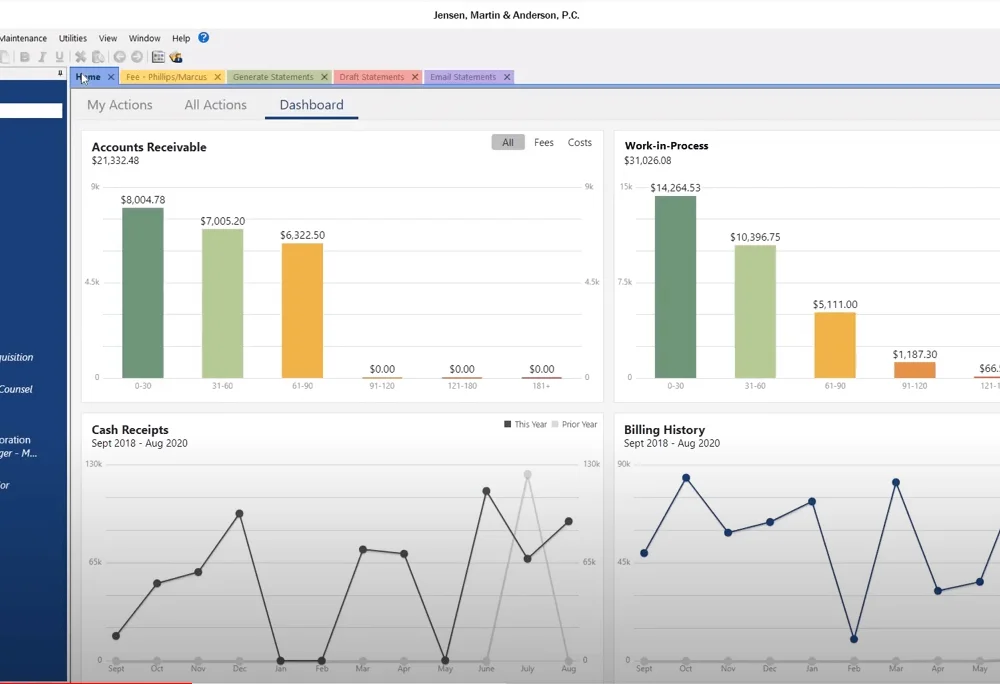Open the calendar toolbar icon
Image resolution: width=1000 pixels, height=684 pixels.
(158, 57)
